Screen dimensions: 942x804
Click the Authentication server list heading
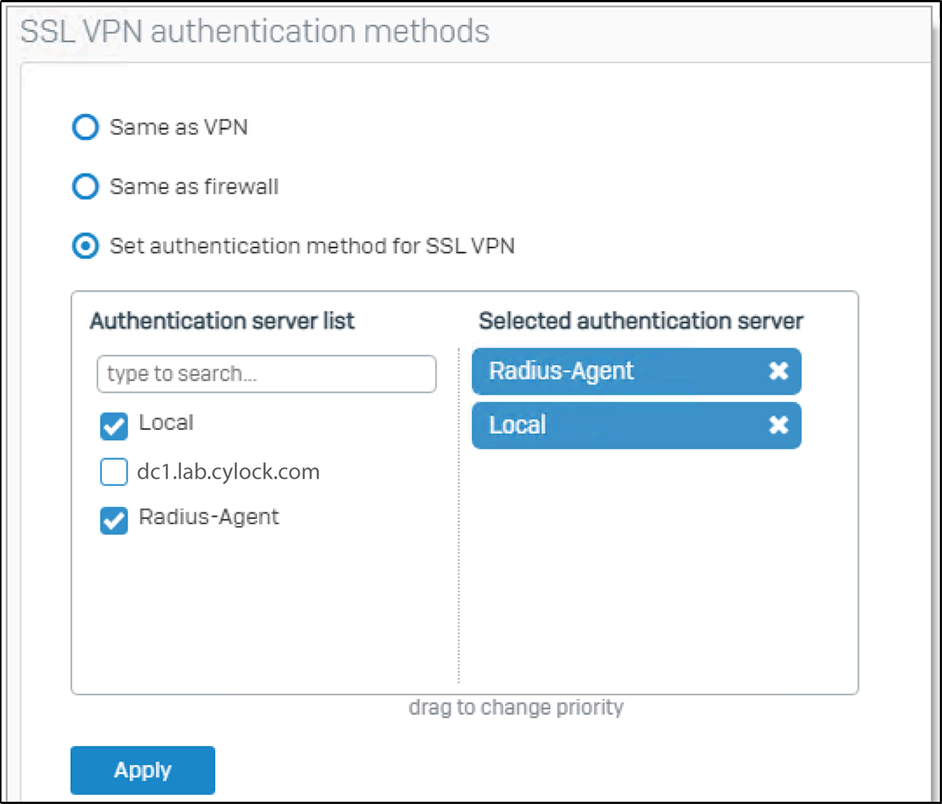[222, 321]
